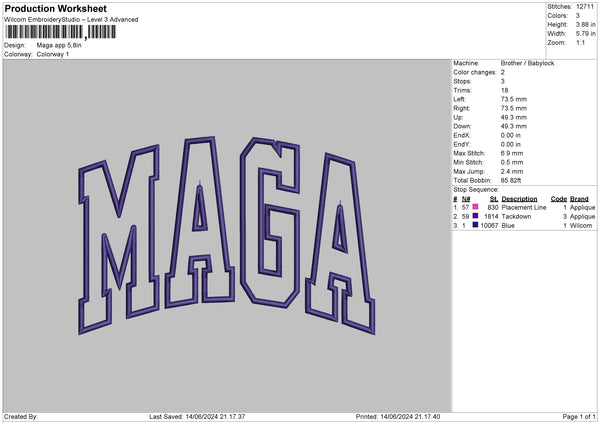Click the MAGA embroidery design preview
Screen dimensions: 600x424
click(x=227, y=235)
